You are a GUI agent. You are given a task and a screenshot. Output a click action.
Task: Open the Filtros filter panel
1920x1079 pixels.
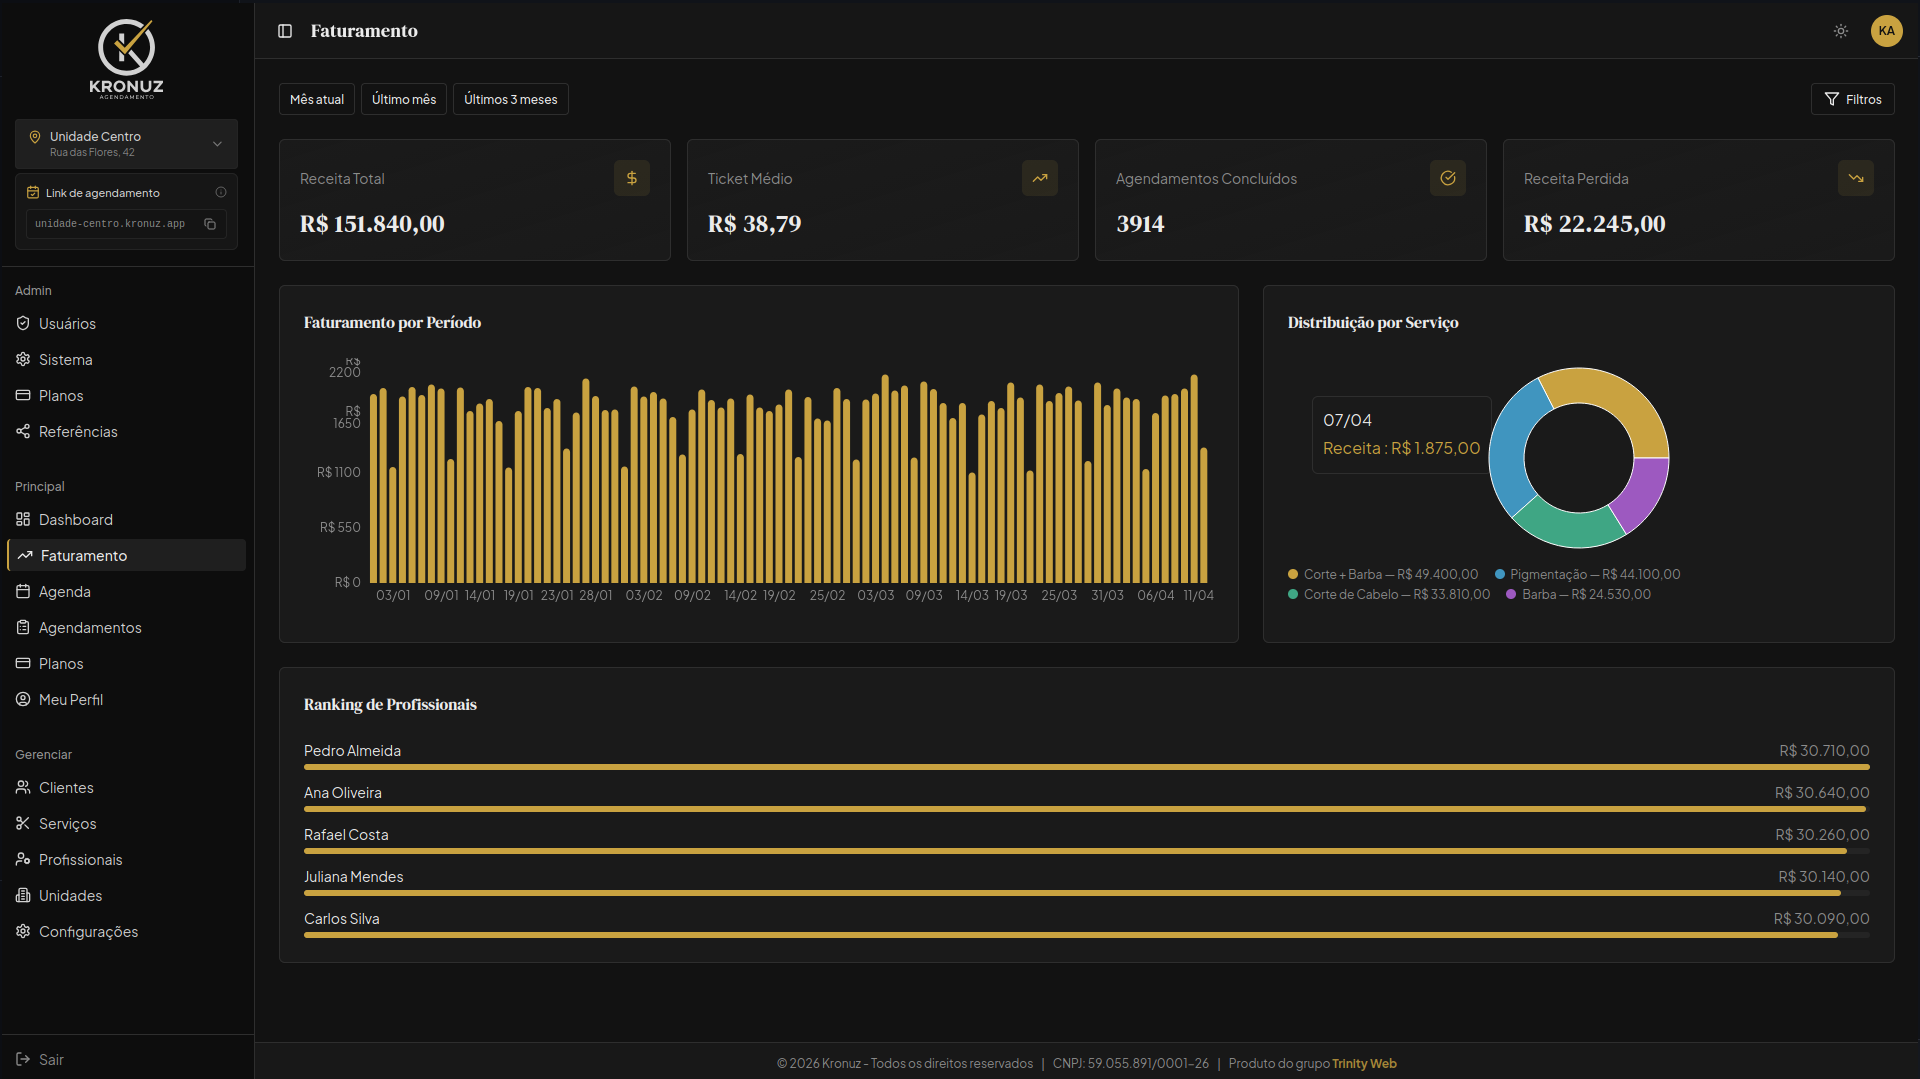(x=1852, y=99)
